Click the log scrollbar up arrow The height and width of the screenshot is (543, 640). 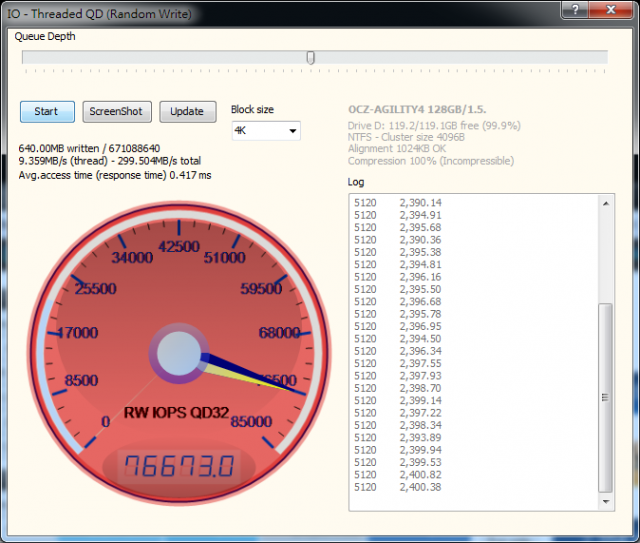click(606, 203)
